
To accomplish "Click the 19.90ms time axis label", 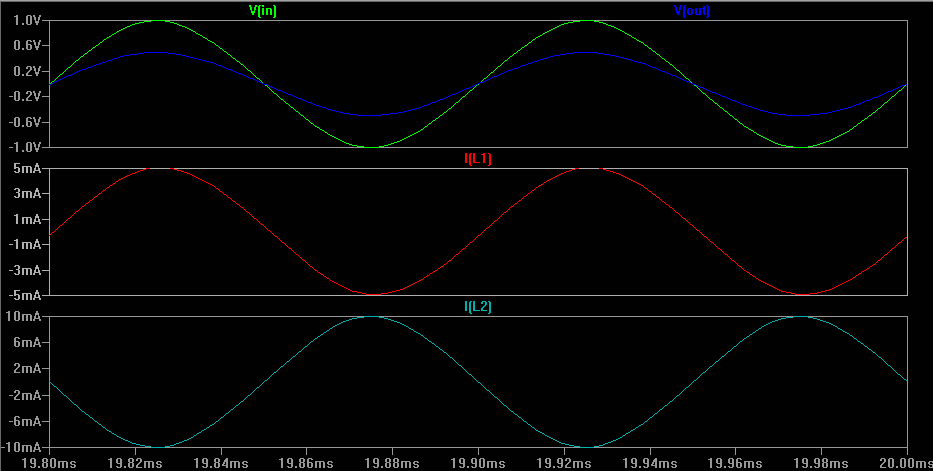I will (x=478, y=463).
